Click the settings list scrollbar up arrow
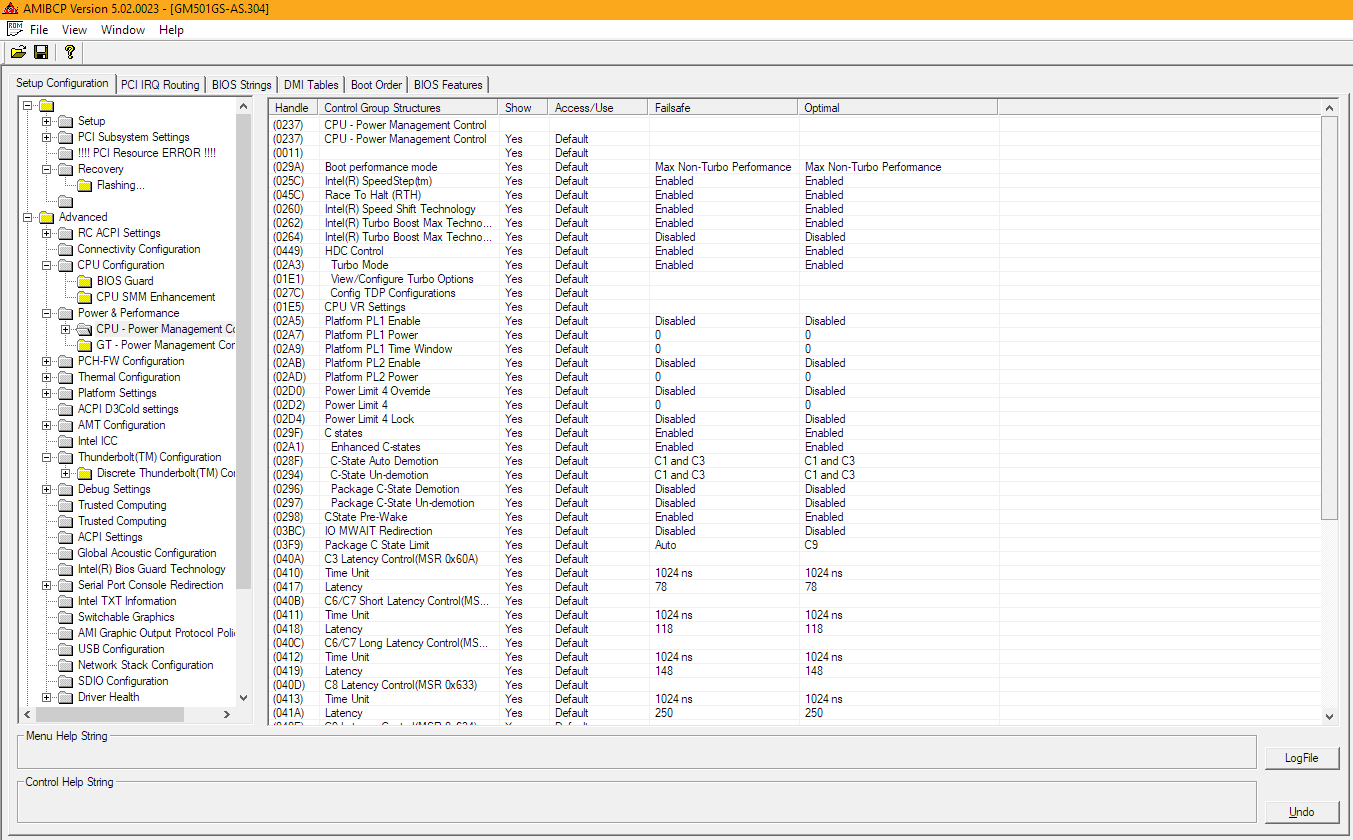The image size is (1353, 840). 1329,108
